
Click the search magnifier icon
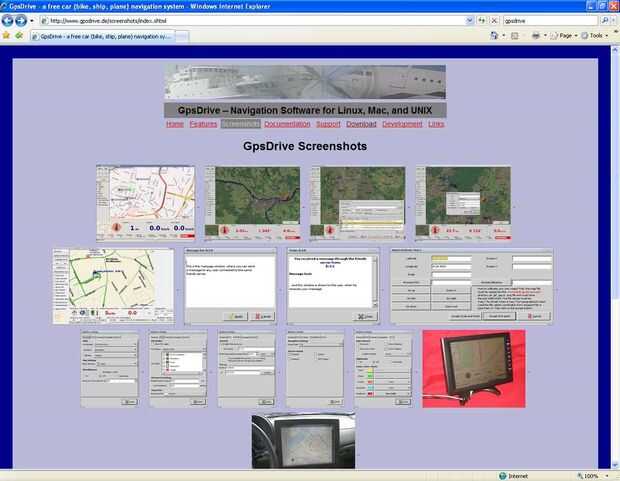click(605, 21)
